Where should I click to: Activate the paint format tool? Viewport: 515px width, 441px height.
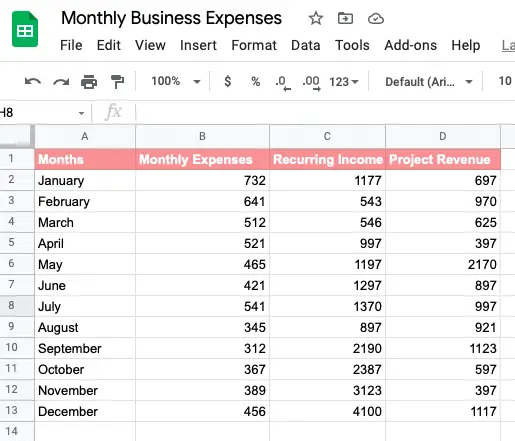(117, 82)
